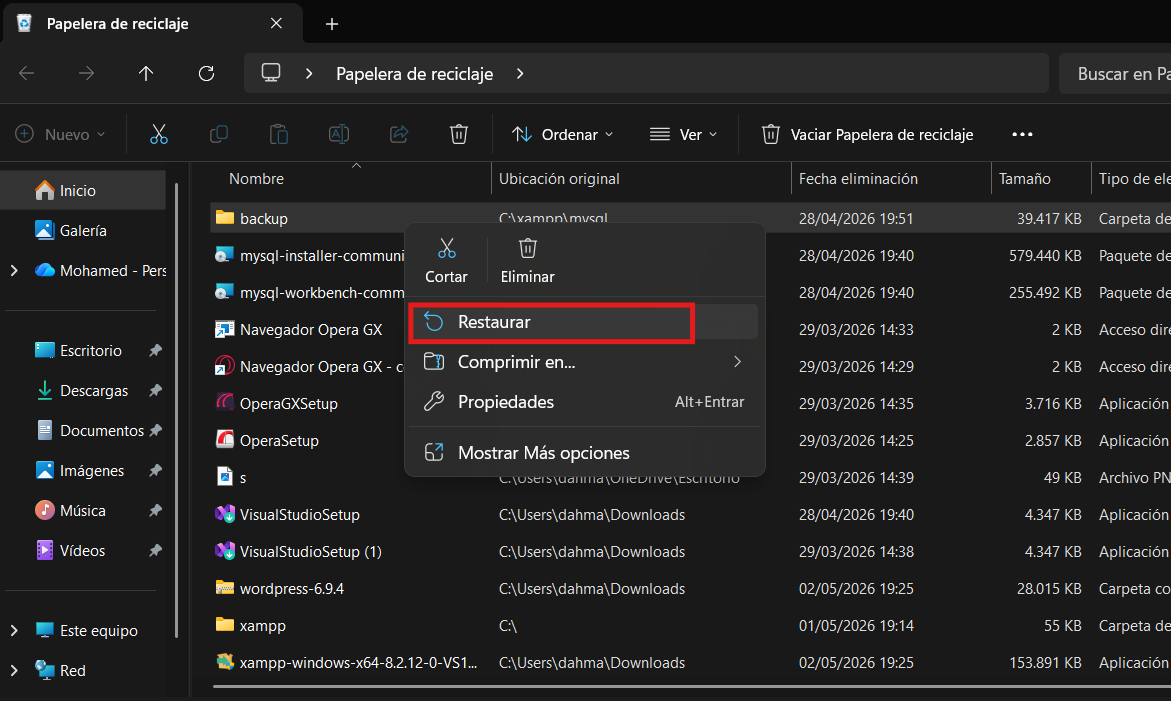Click the 153.891 KB size cell
The height and width of the screenshot is (701, 1171).
[x=1045, y=662]
